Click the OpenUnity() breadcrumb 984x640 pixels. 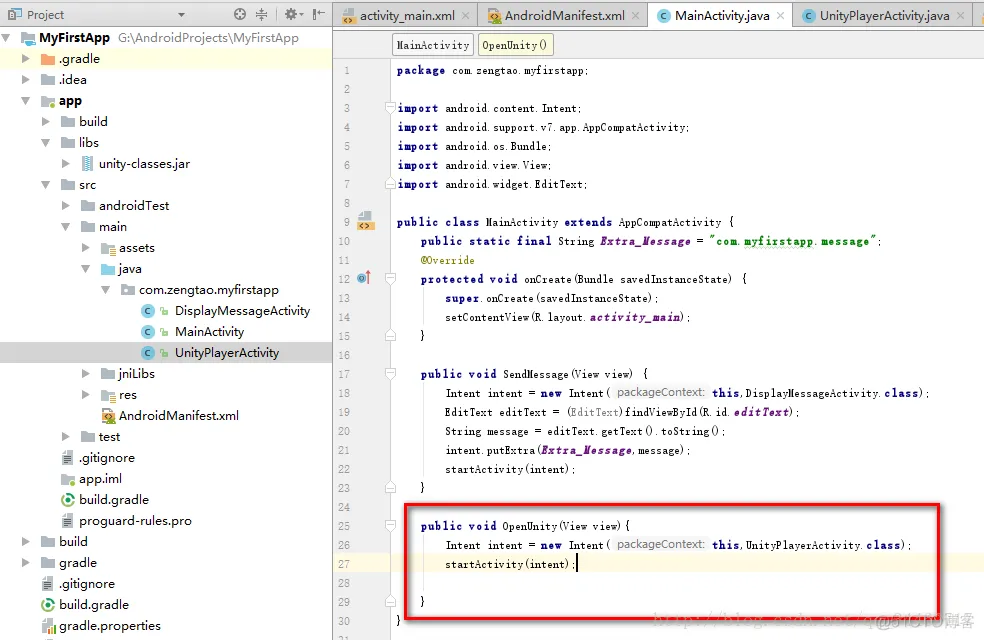tap(515, 45)
